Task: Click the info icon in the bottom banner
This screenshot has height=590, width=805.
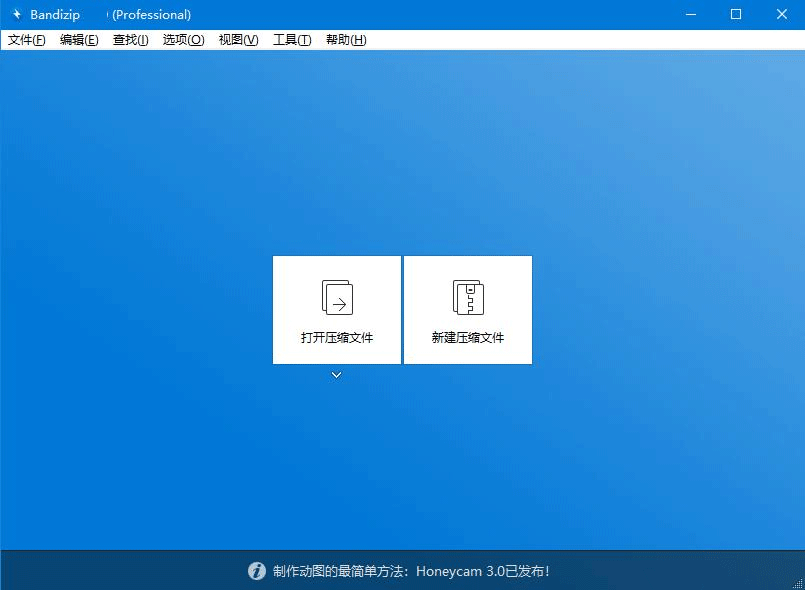Action: click(258, 570)
